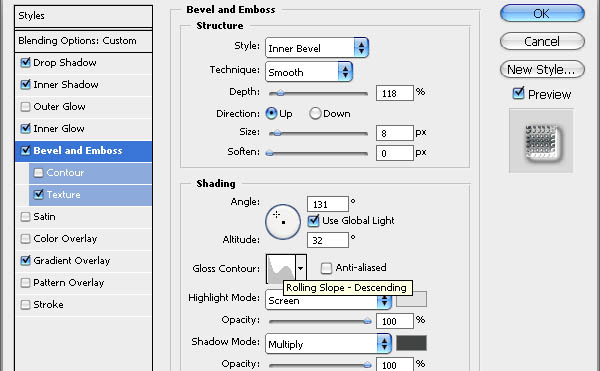Open the Inner Glow settings label
Viewport: 600px width, 371px height.
coord(59,128)
